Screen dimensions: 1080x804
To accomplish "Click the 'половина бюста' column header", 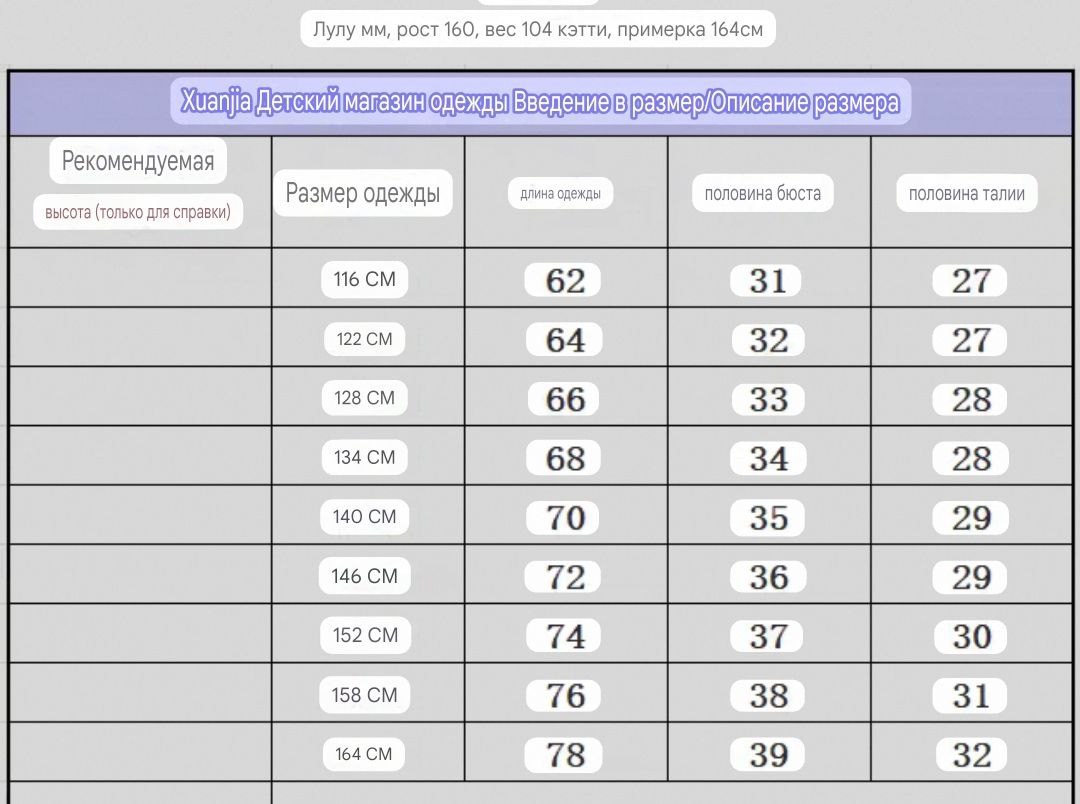I will tap(762, 194).
